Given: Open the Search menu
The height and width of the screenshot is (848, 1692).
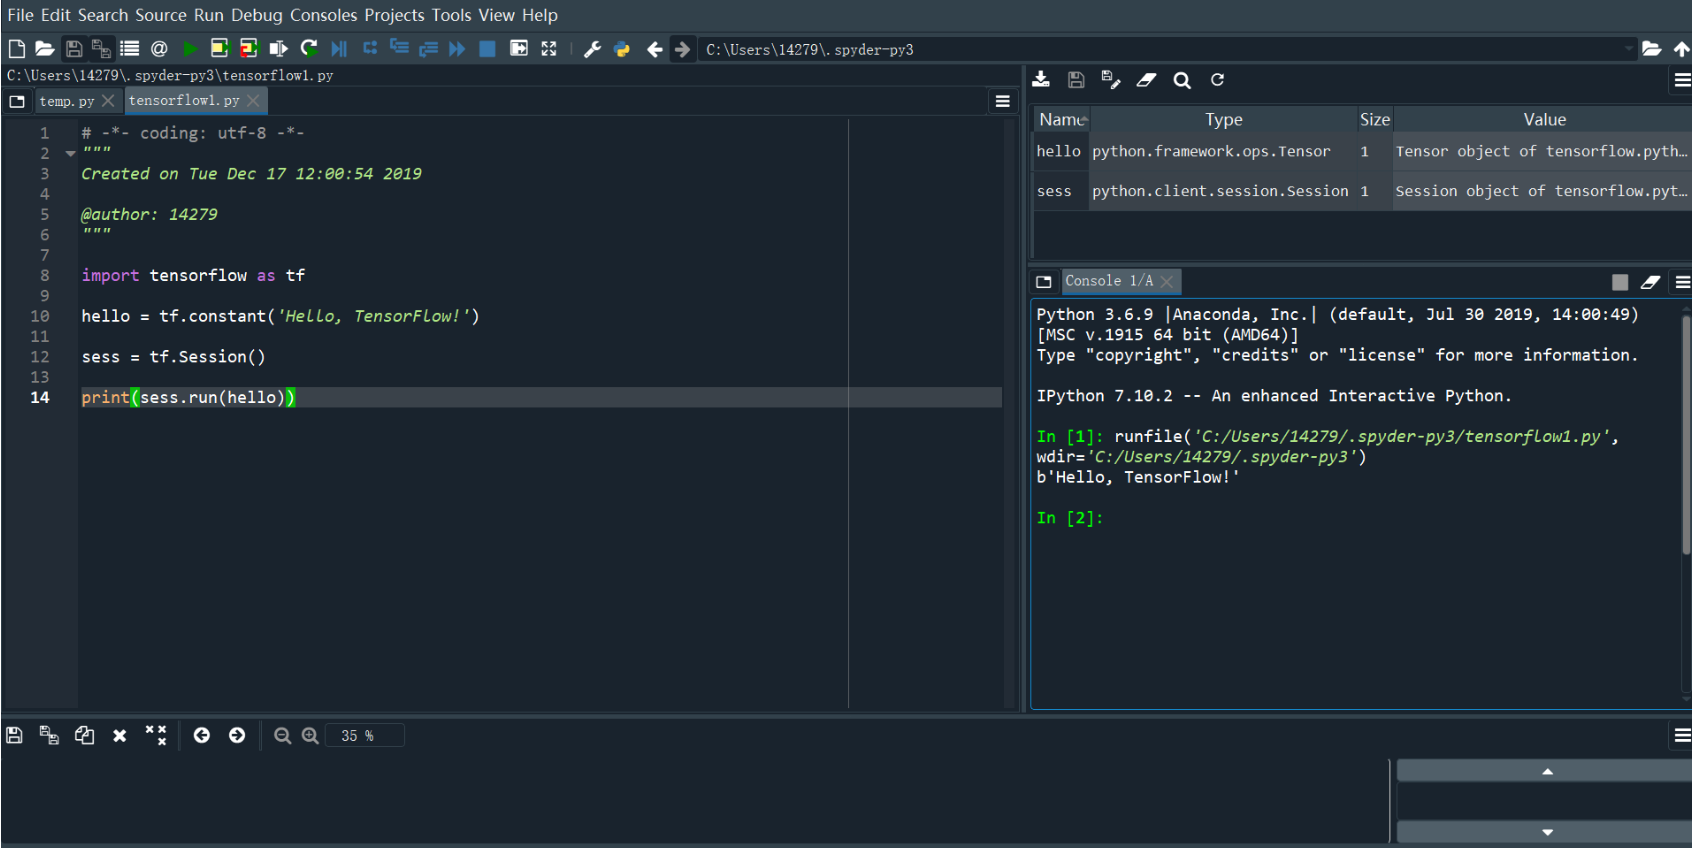Looking at the screenshot, I should pos(103,15).
